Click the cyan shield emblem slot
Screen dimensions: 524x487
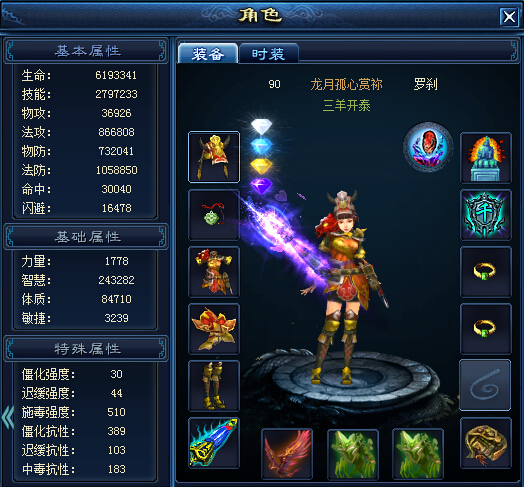click(486, 215)
